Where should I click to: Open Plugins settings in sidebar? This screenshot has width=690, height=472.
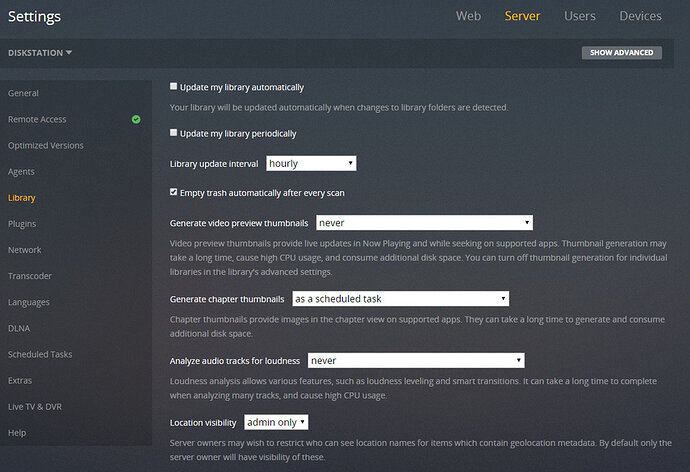click(22, 224)
